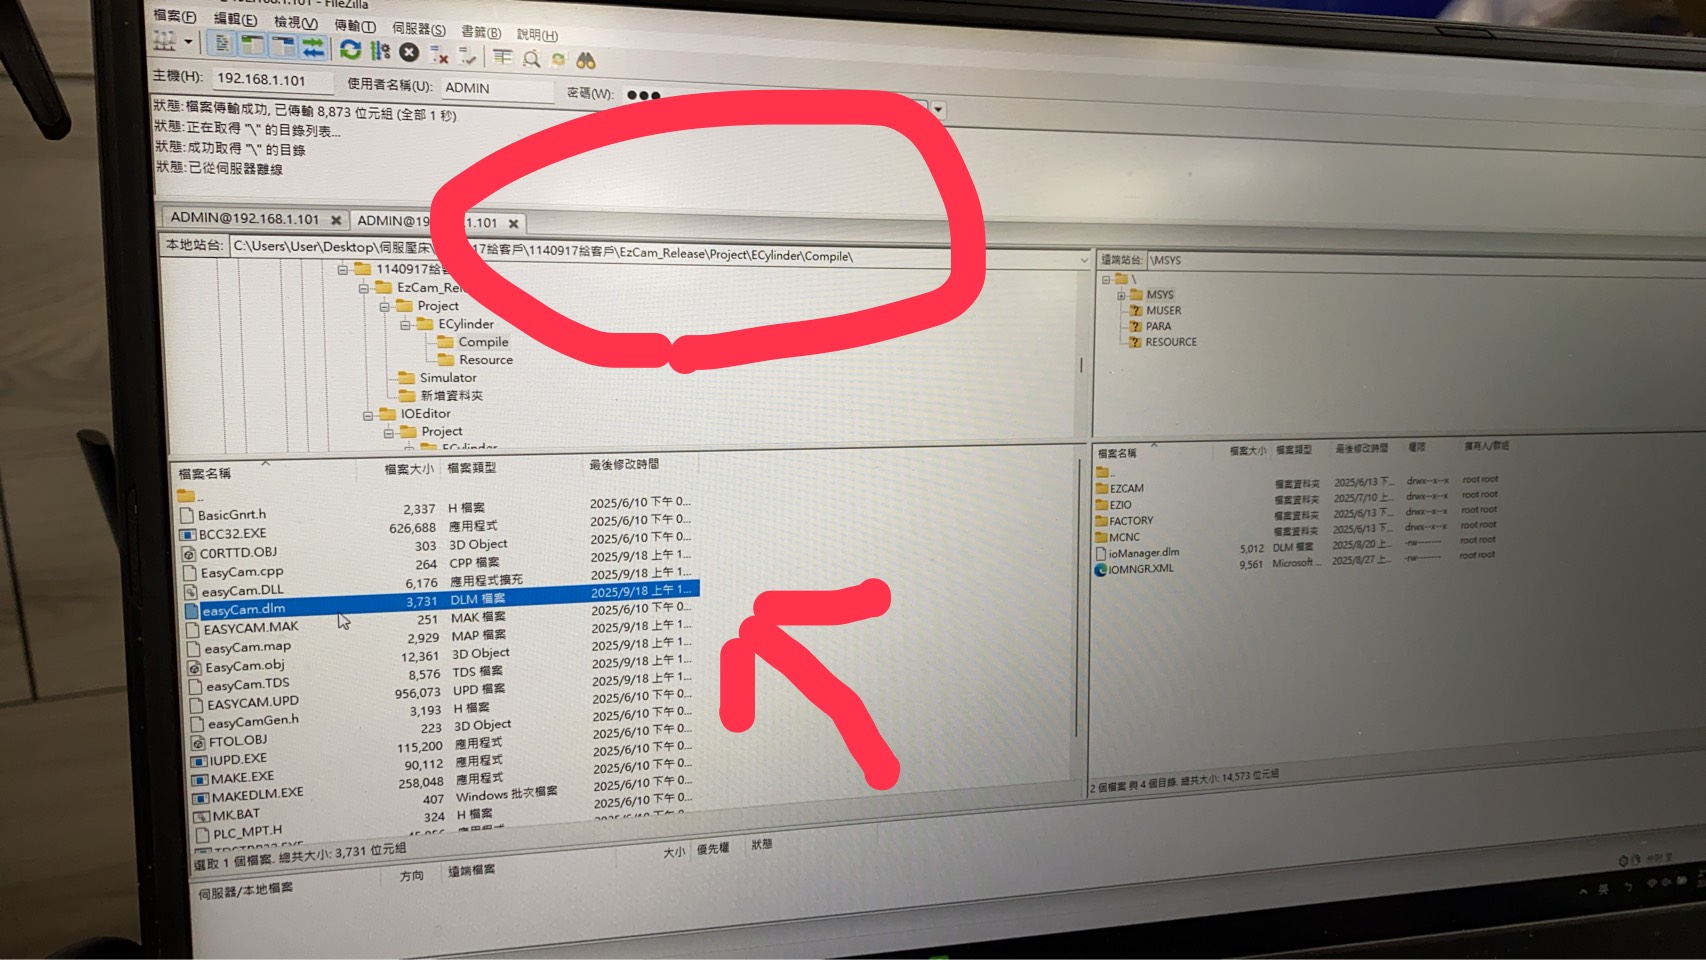Select easyCam.DLL in local file list

(x=242, y=591)
